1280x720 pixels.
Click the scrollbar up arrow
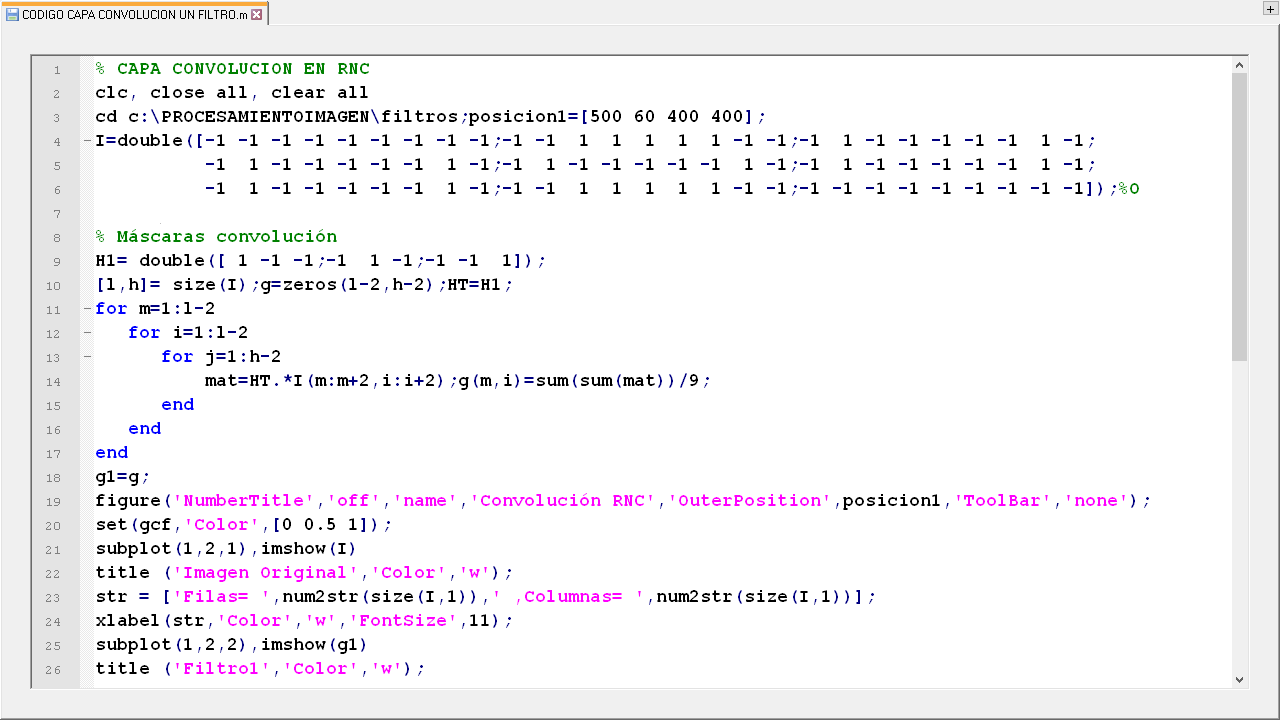point(1240,65)
